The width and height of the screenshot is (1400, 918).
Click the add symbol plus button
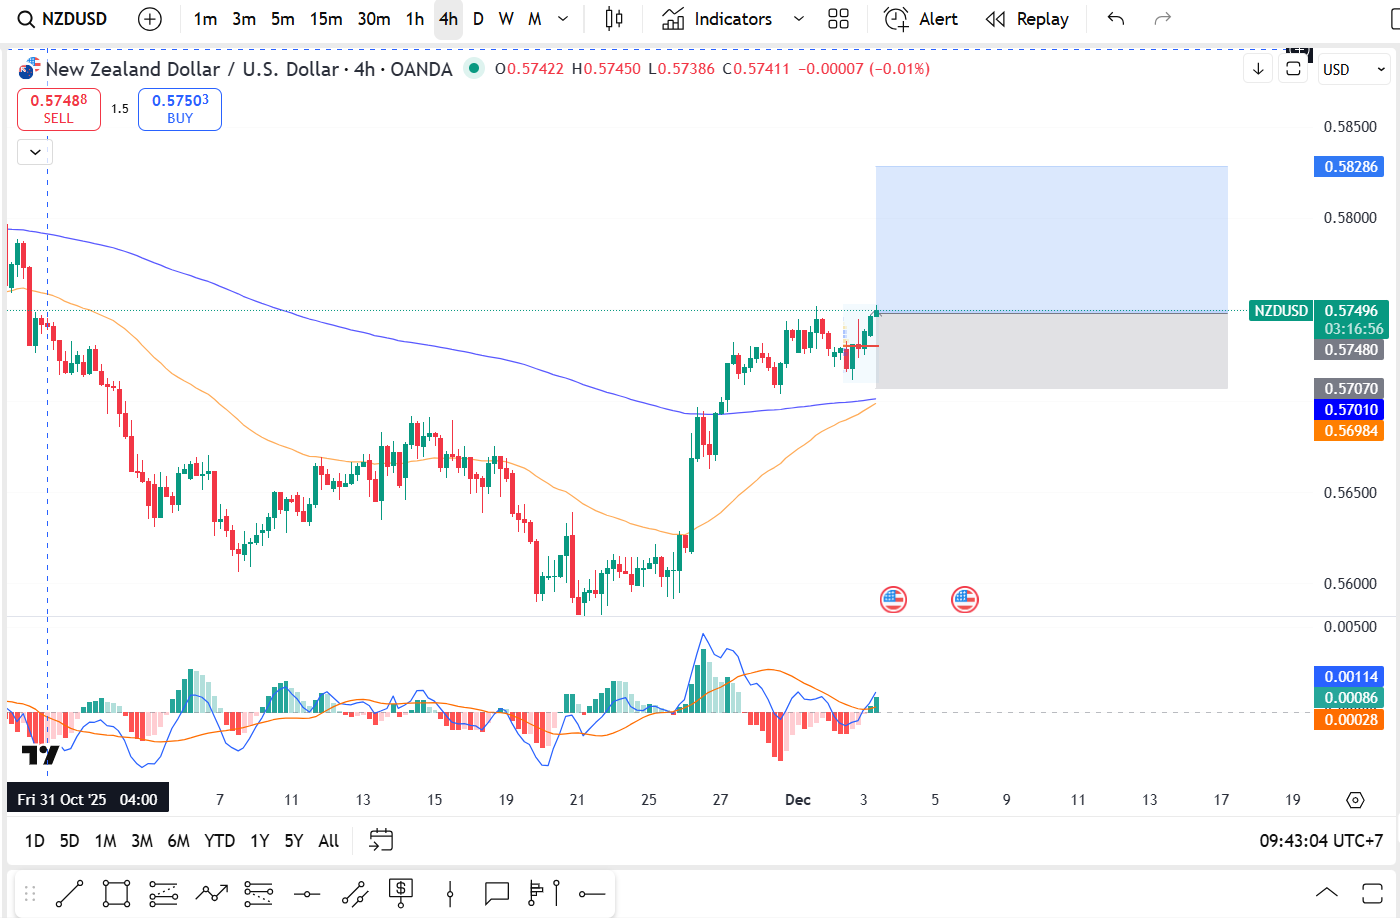pos(150,19)
